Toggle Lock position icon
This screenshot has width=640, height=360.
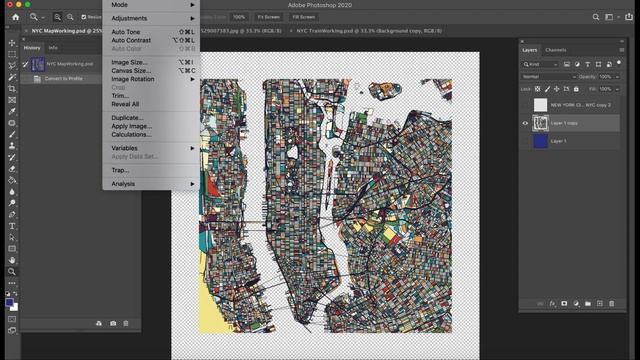click(557, 89)
